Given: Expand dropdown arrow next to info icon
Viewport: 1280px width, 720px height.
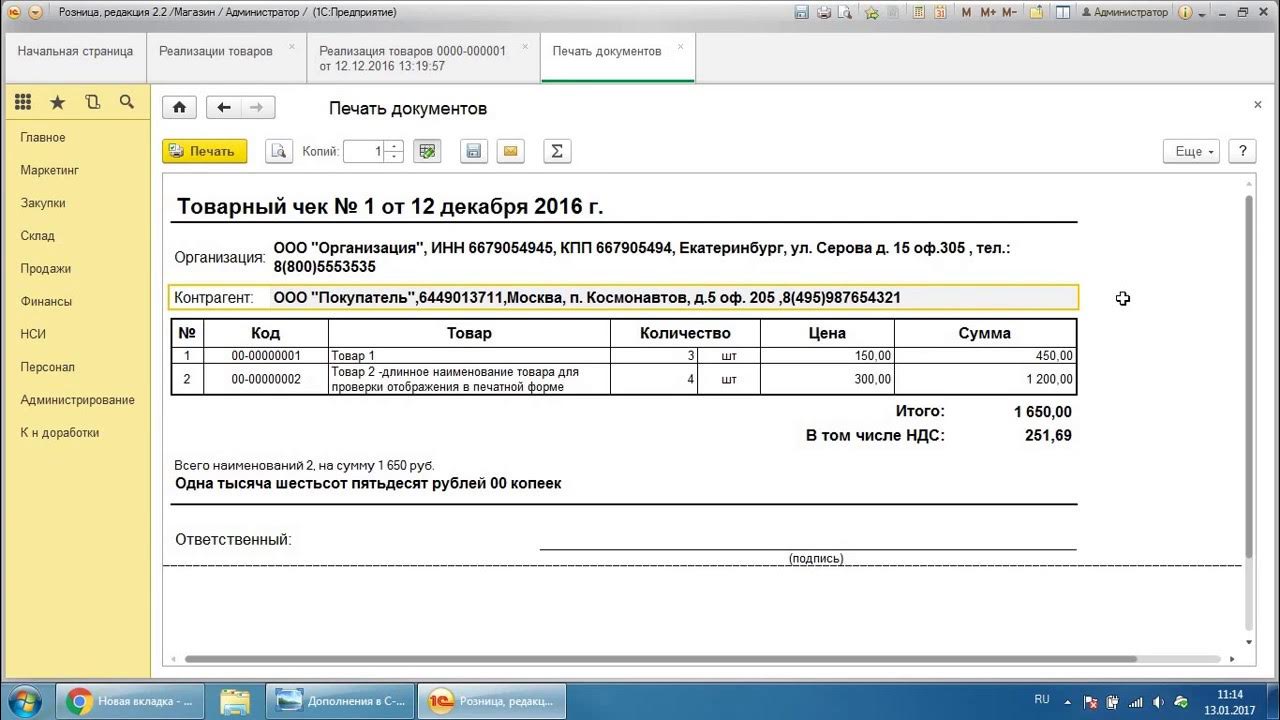Looking at the screenshot, I should point(1201,14).
